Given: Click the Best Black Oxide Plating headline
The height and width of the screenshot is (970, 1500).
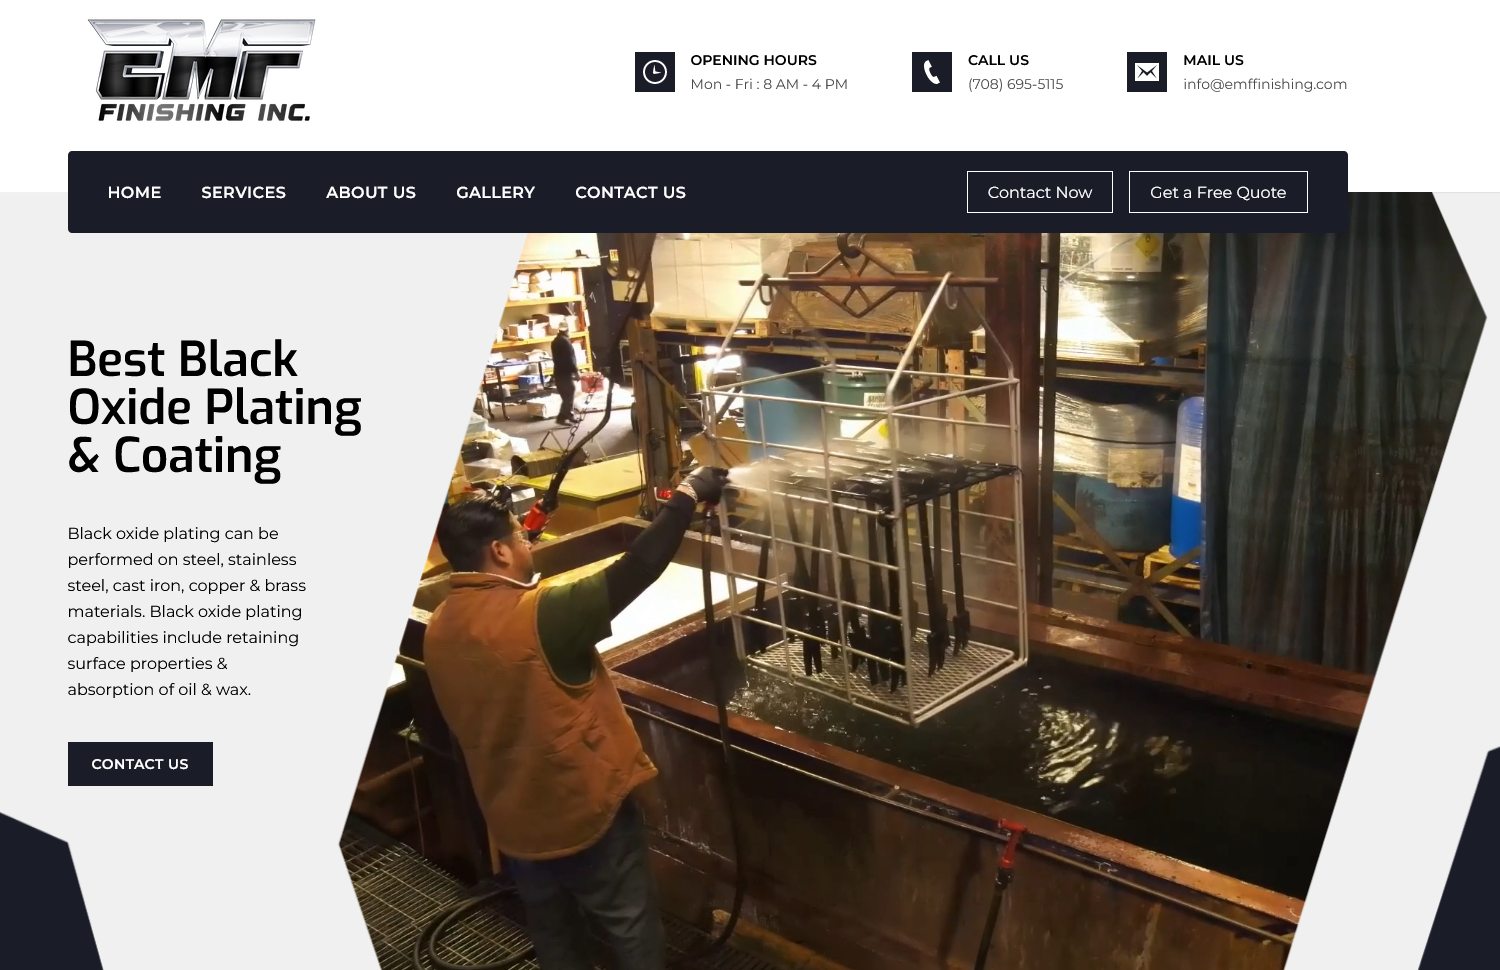Looking at the screenshot, I should tap(214, 408).
